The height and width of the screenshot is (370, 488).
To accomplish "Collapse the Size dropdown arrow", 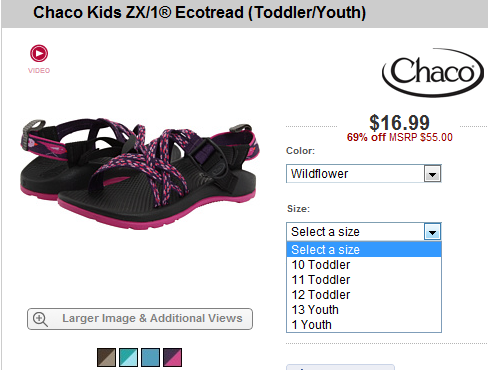I will point(432,232).
